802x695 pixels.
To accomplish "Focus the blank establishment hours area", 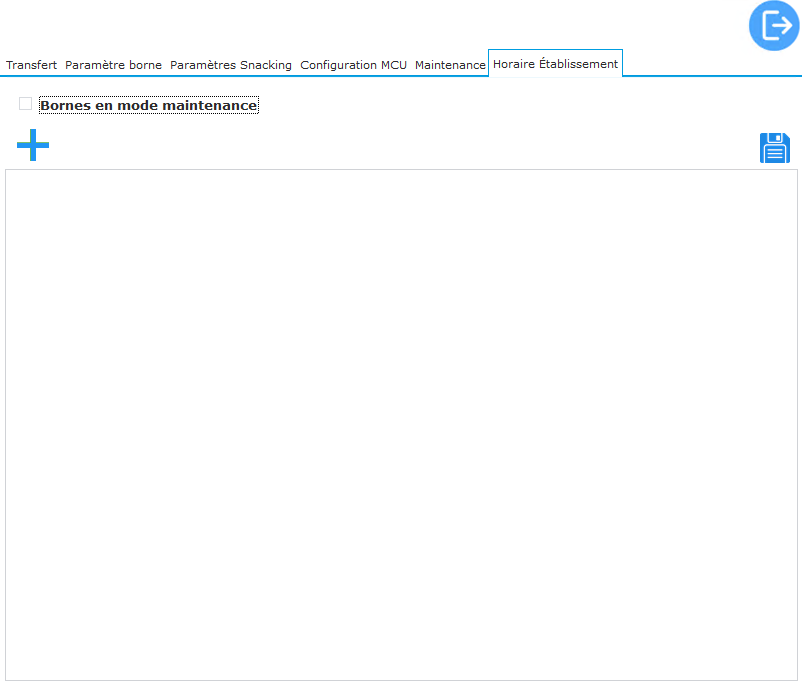I will pyautogui.click(x=401, y=425).
